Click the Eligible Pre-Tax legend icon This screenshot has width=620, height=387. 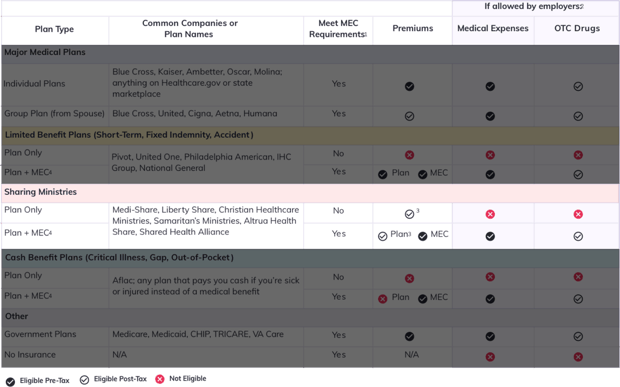[x=10, y=381]
